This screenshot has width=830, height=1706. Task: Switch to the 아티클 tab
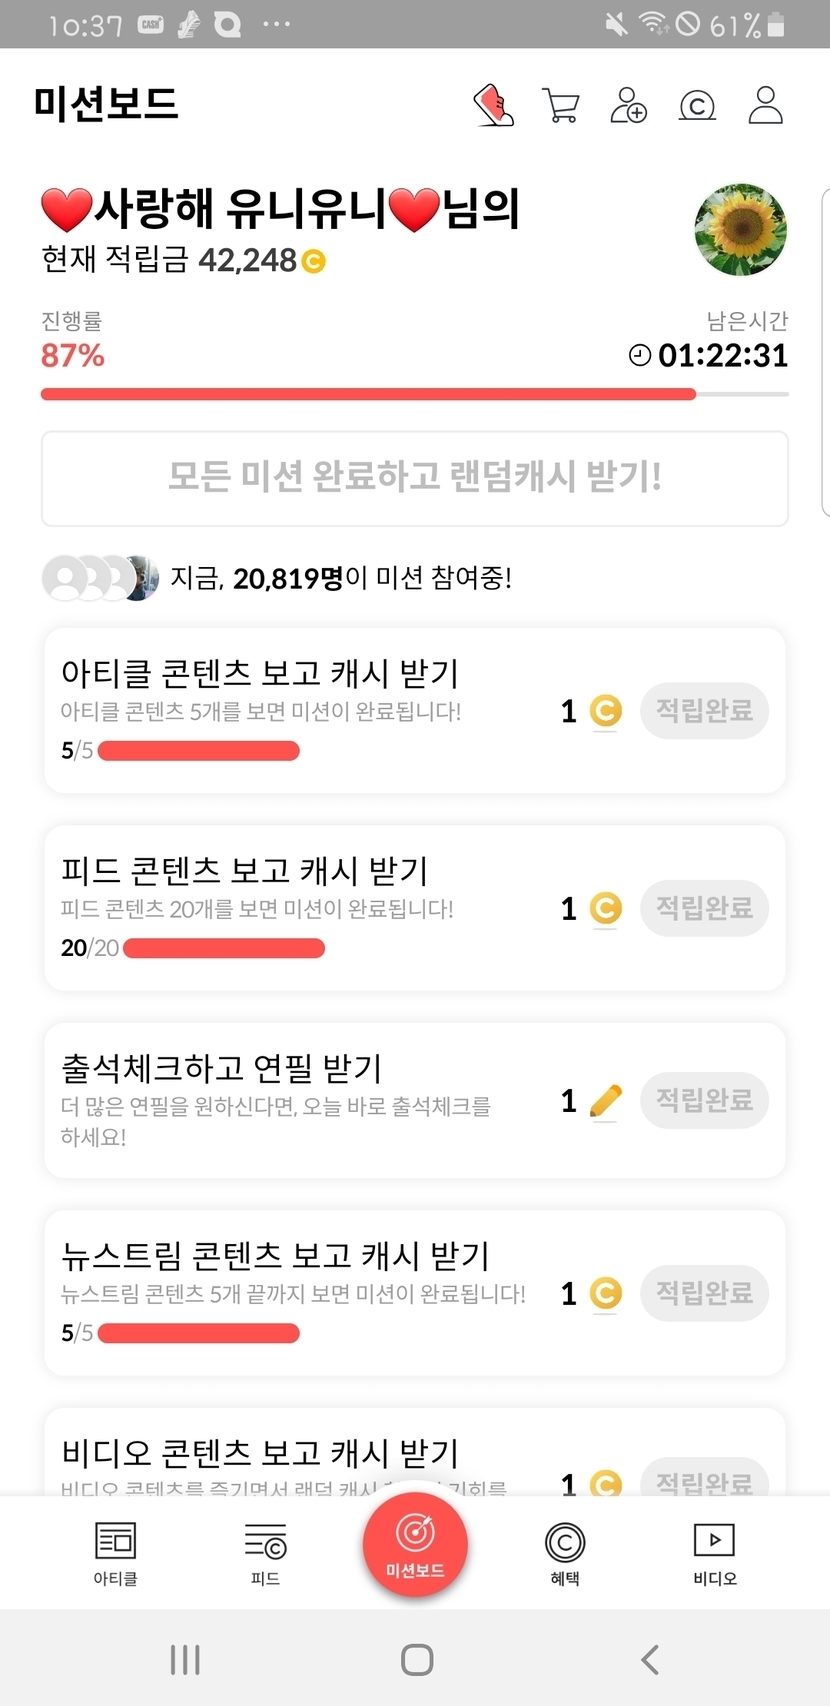pos(115,1553)
